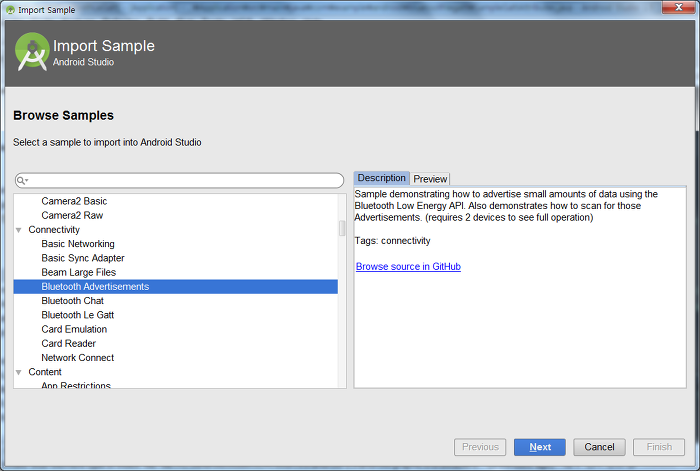The height and width of the screenshot is (471, 700).
Task: Click the Previous button
Action: click(480, 447)
